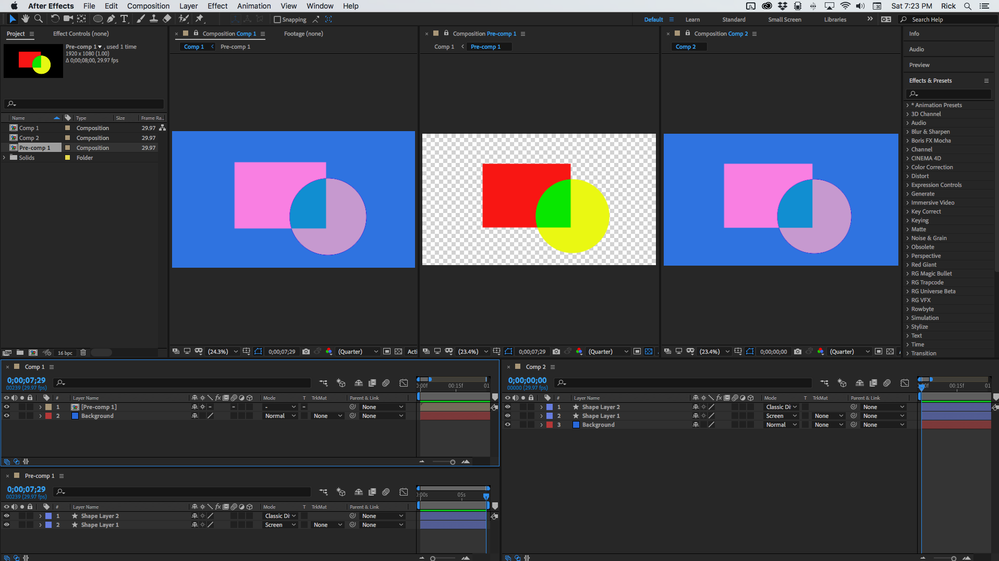Select the Puppet Pin tool
This screenshot has width=999, height=561.
(x=200, y=19)
